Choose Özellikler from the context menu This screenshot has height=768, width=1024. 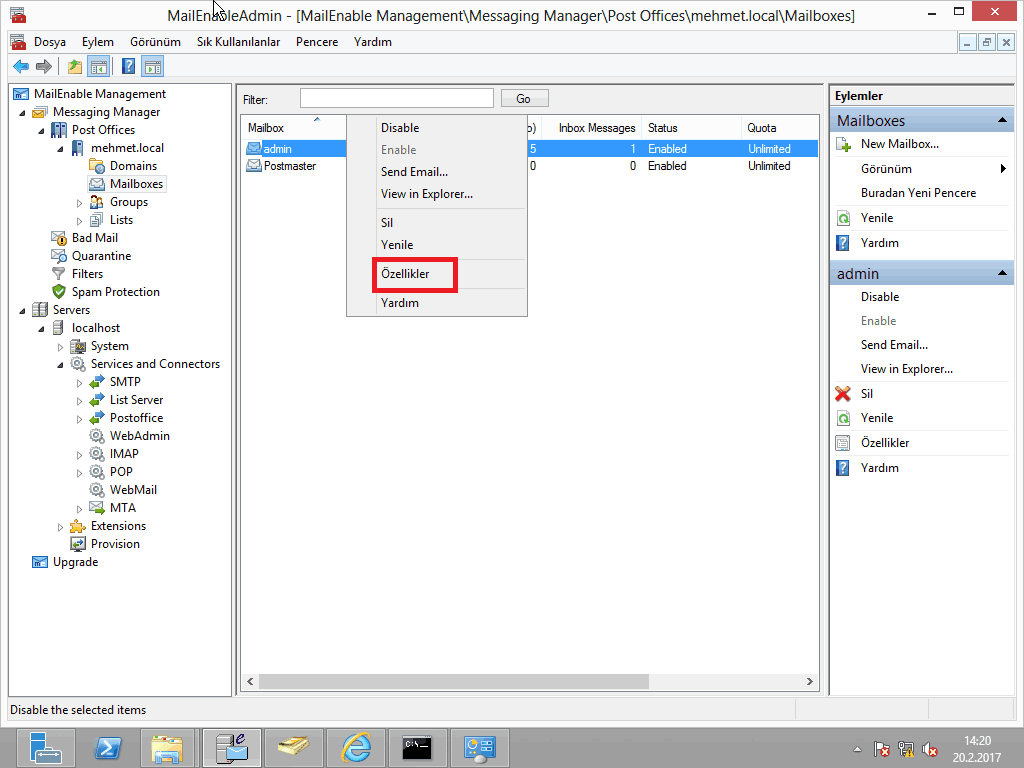(x=405, y=274)
